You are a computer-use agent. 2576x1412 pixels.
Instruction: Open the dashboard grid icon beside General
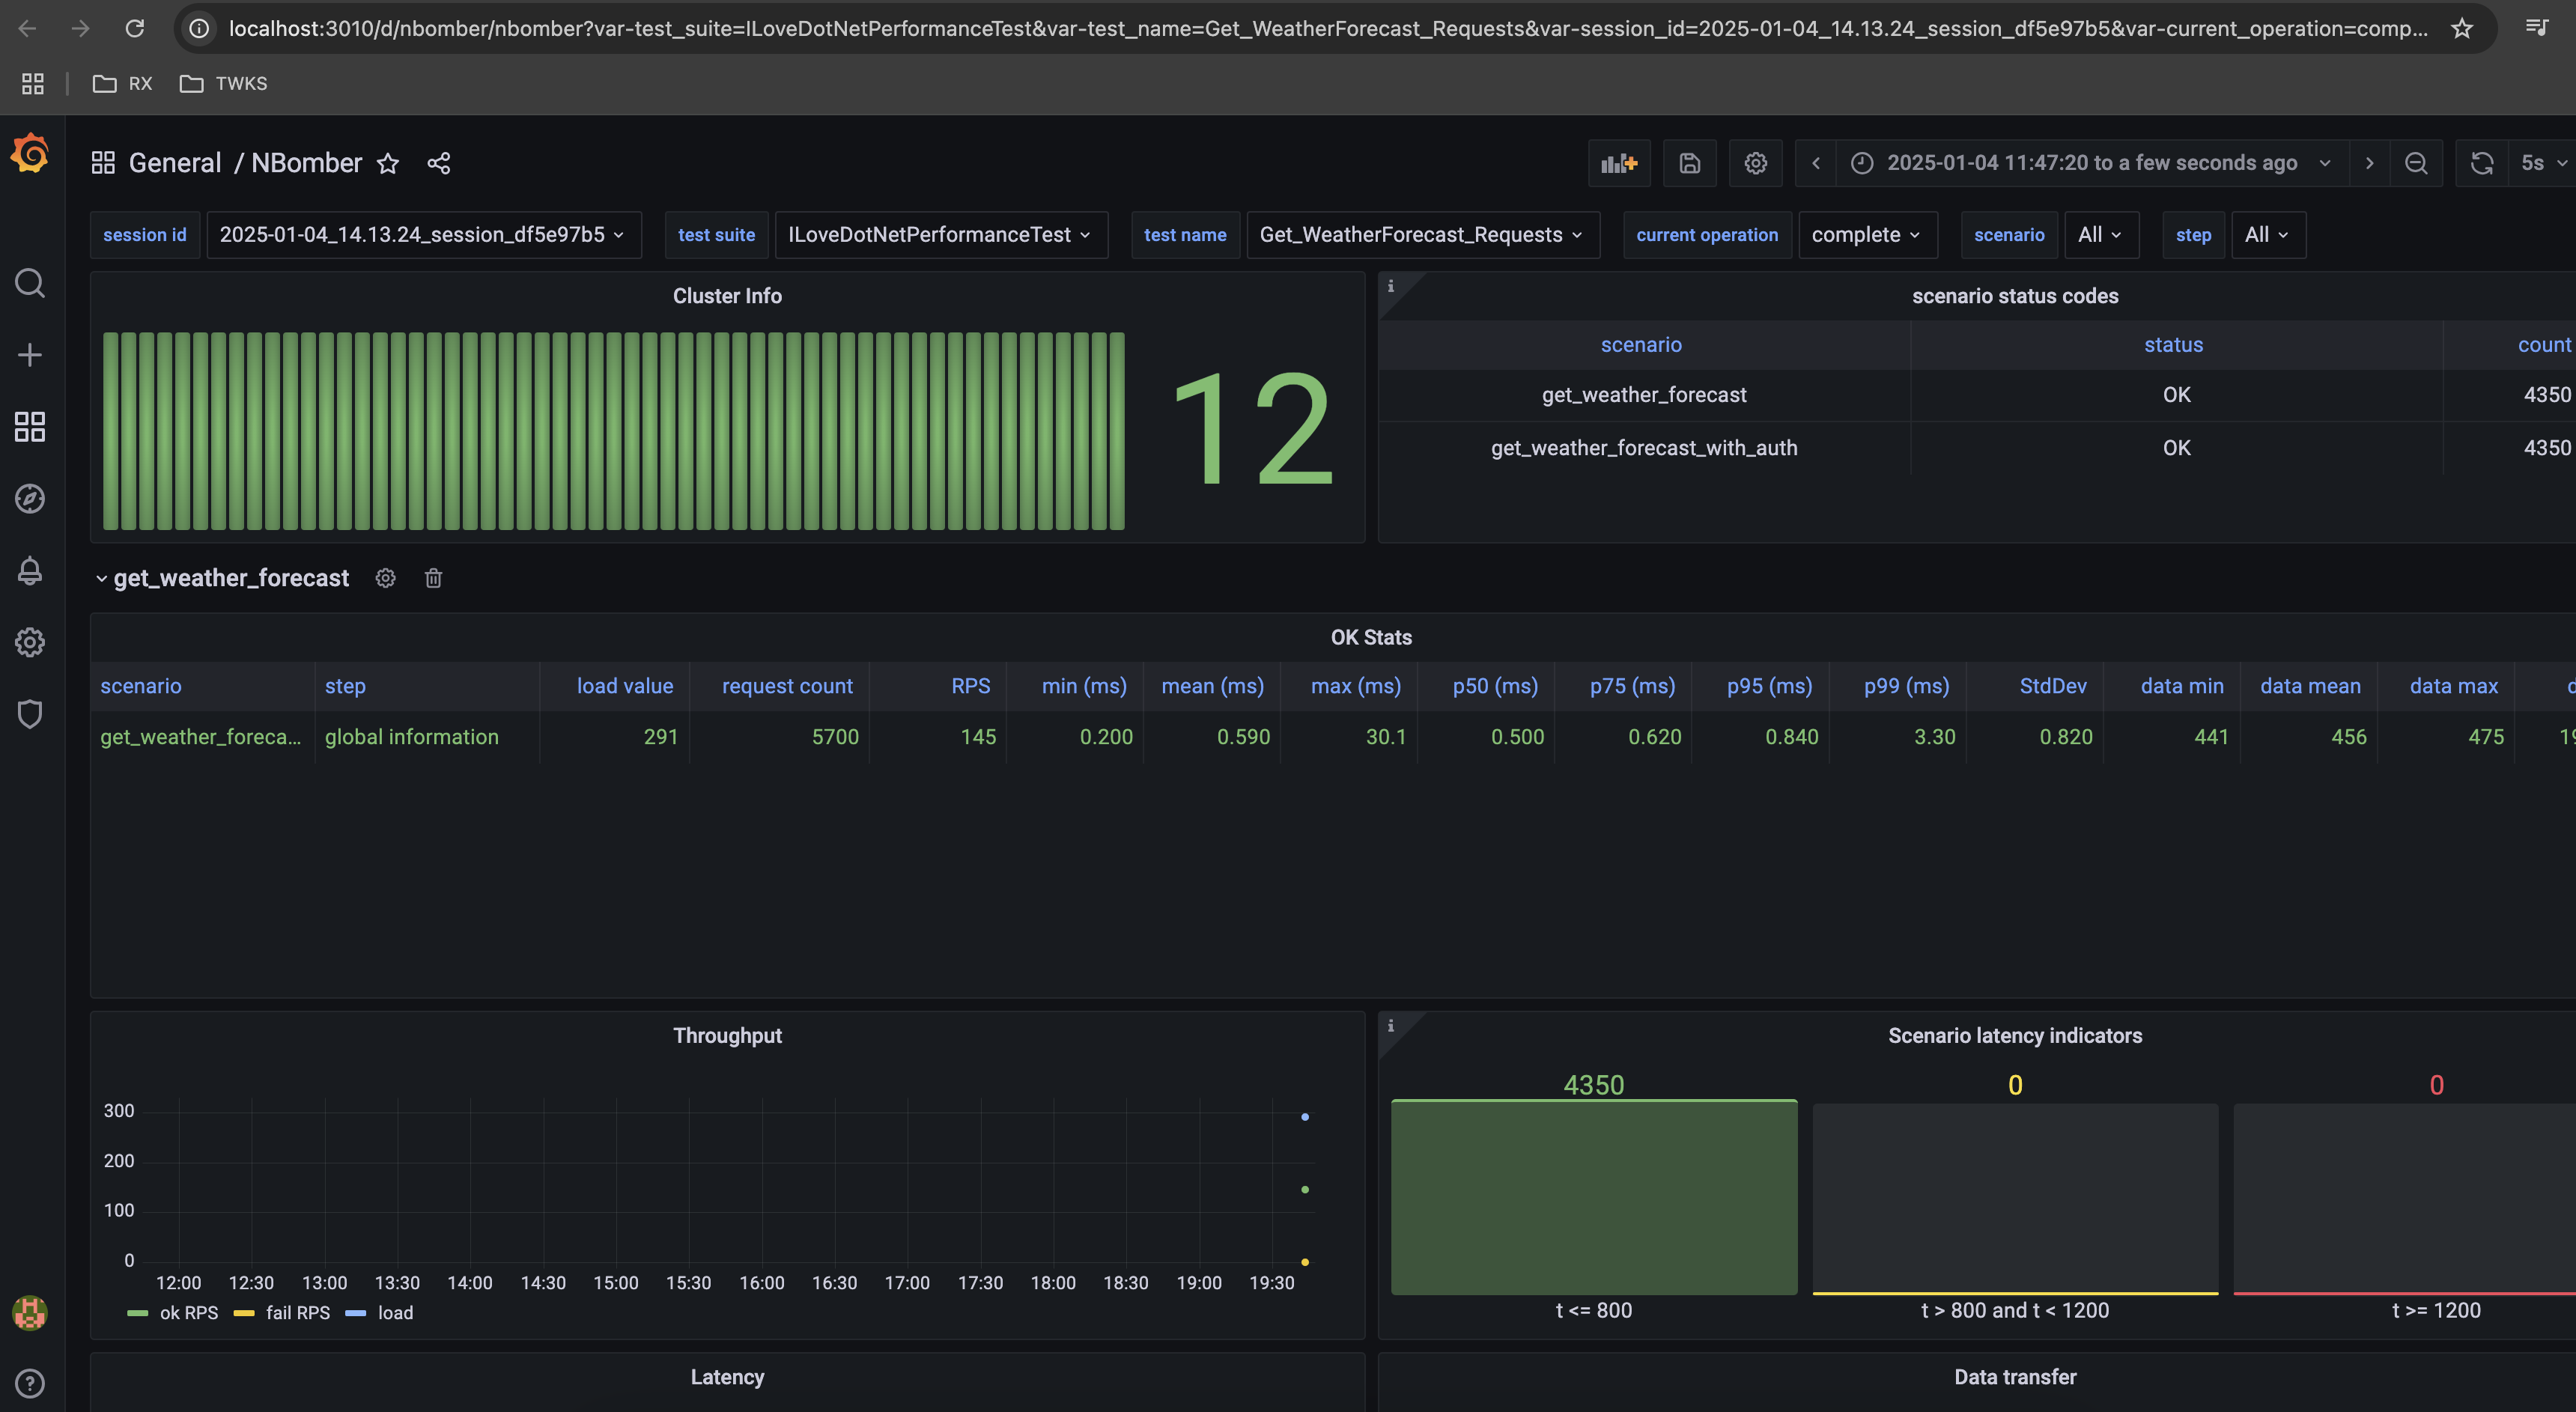(x=103, y=163)
